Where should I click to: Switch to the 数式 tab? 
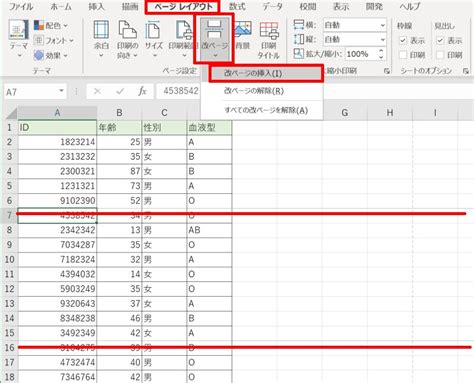point(237,6)
